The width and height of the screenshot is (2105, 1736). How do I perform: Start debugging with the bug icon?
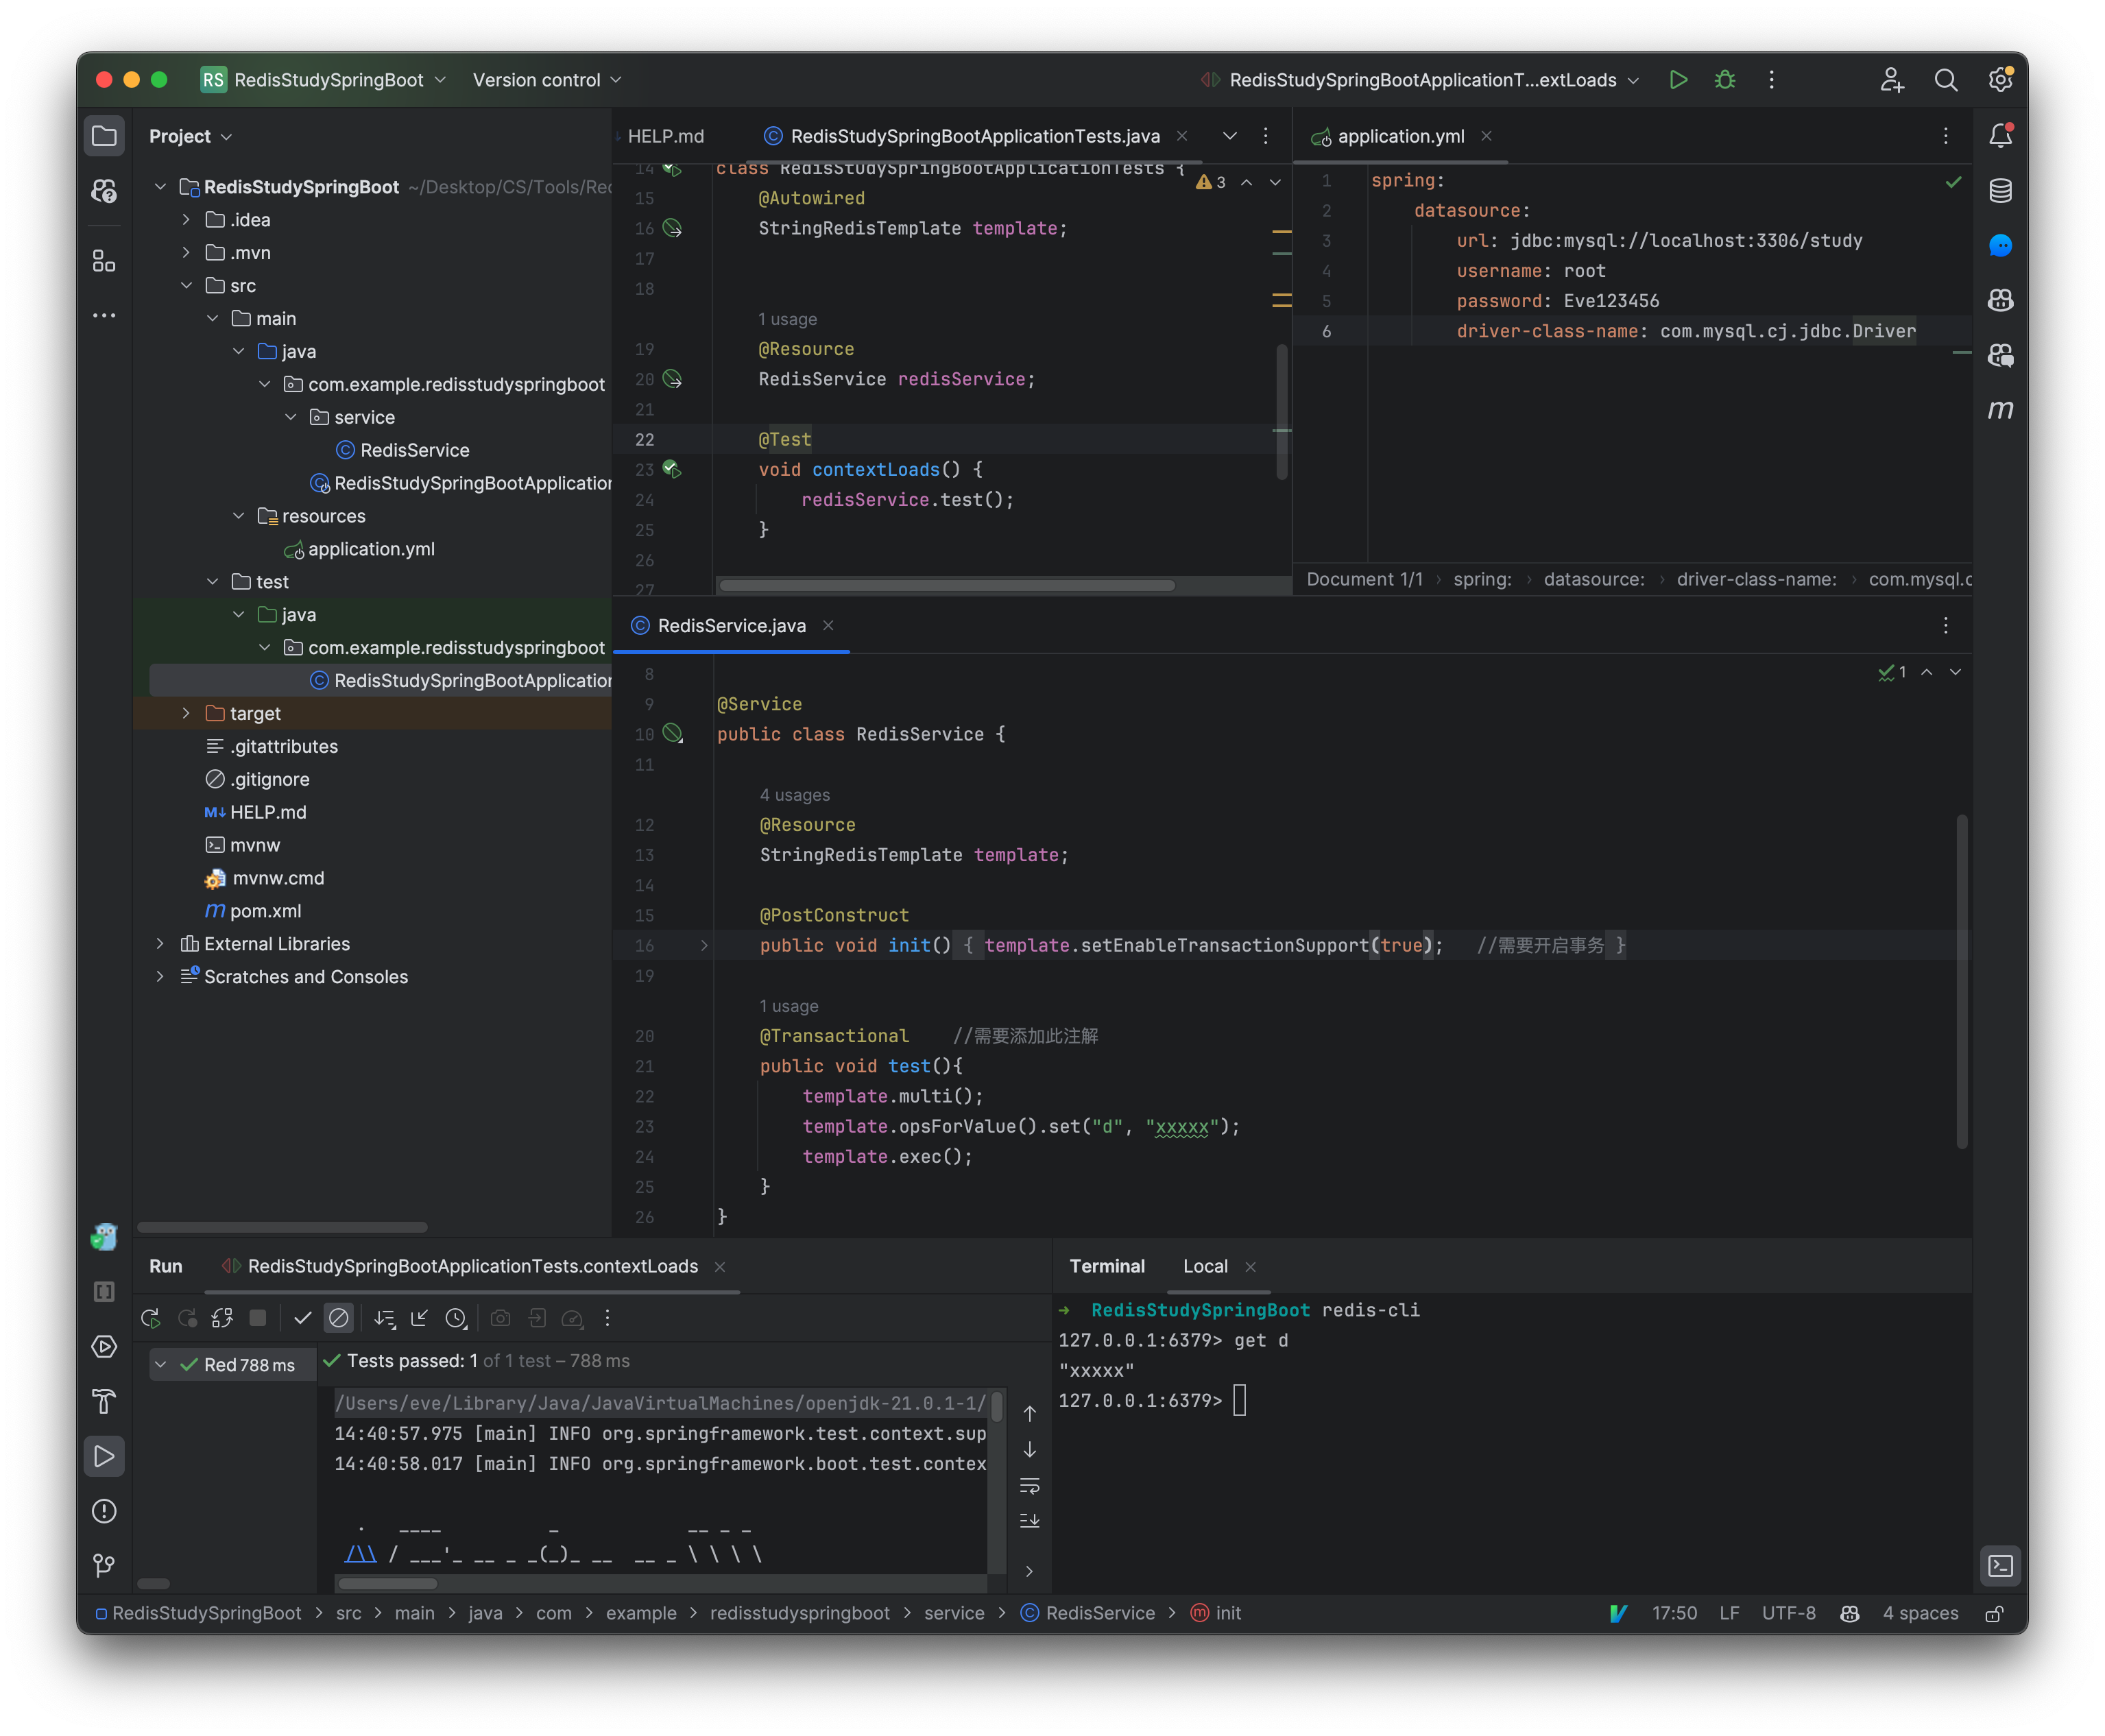[1725, 80]
